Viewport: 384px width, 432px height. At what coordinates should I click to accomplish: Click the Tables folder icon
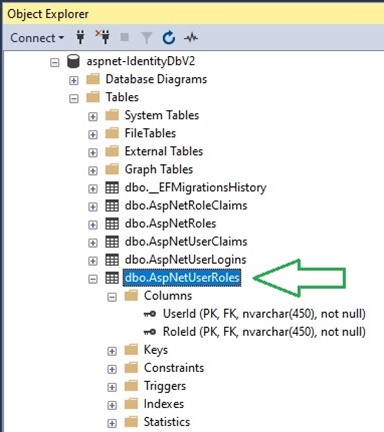(x=93, y=97)
